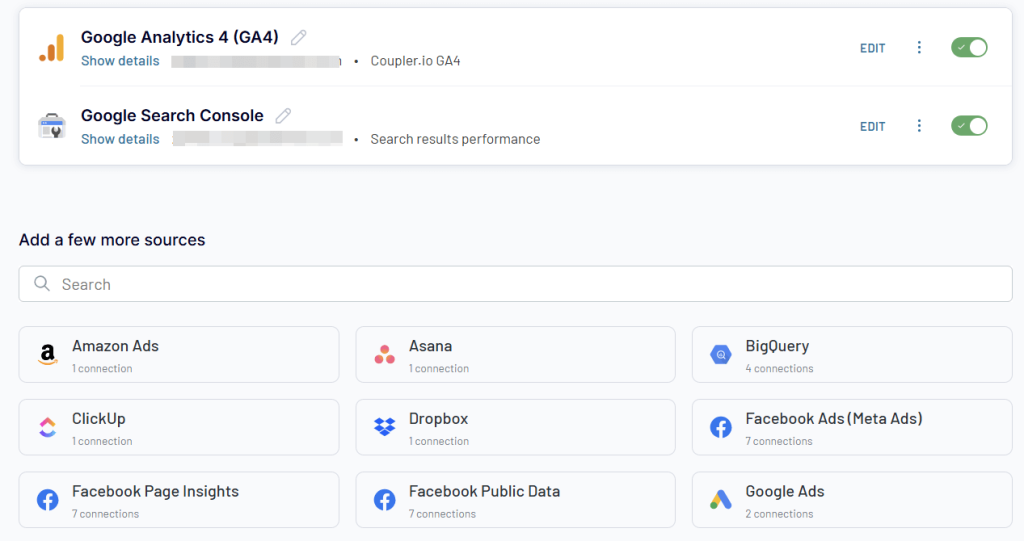Edit the Google Analytics 4 source
Image resolution: width=1024 pixels, height=541 pixels.
point(872,48)
